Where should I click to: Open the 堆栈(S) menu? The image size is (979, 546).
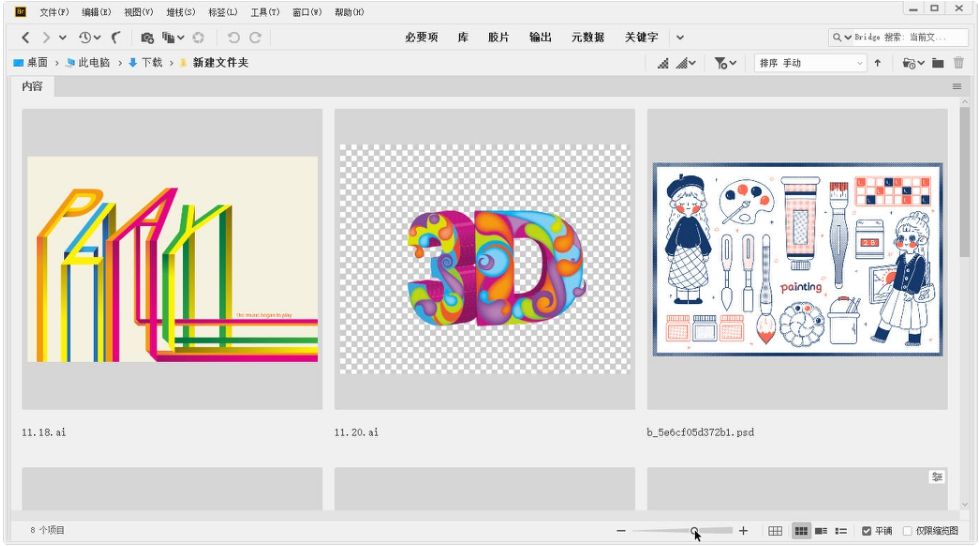(180, 12)
